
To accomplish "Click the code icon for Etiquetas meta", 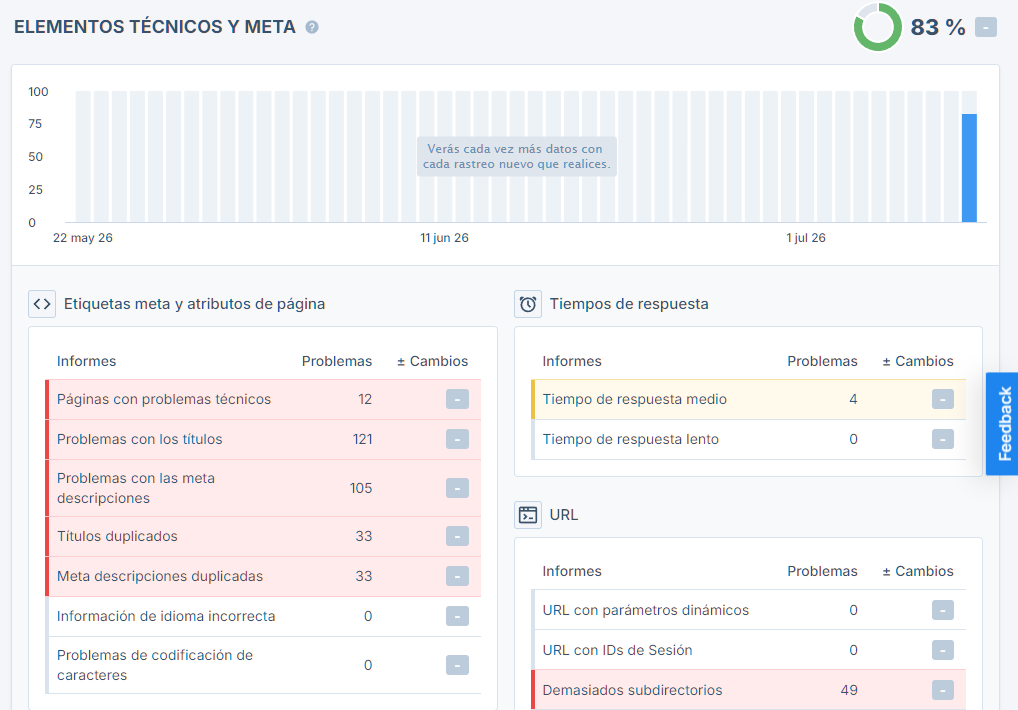I will pyautogui.click(x=42, y=304).
